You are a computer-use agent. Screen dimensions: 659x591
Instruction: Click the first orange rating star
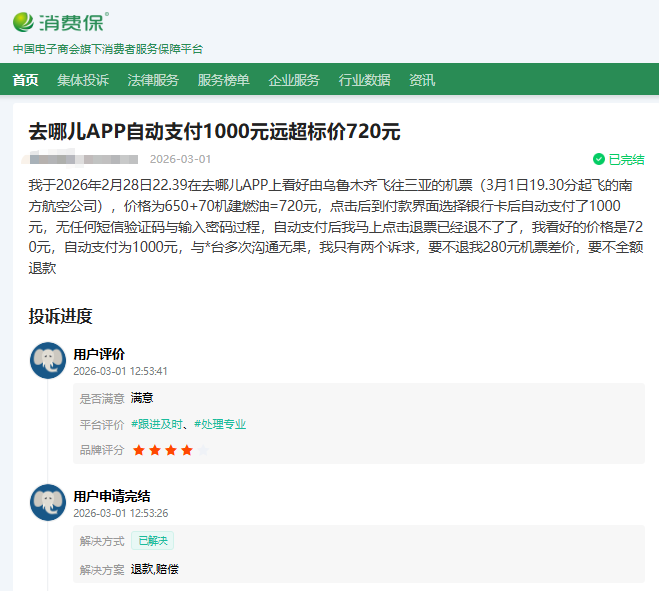click(139, 450)
